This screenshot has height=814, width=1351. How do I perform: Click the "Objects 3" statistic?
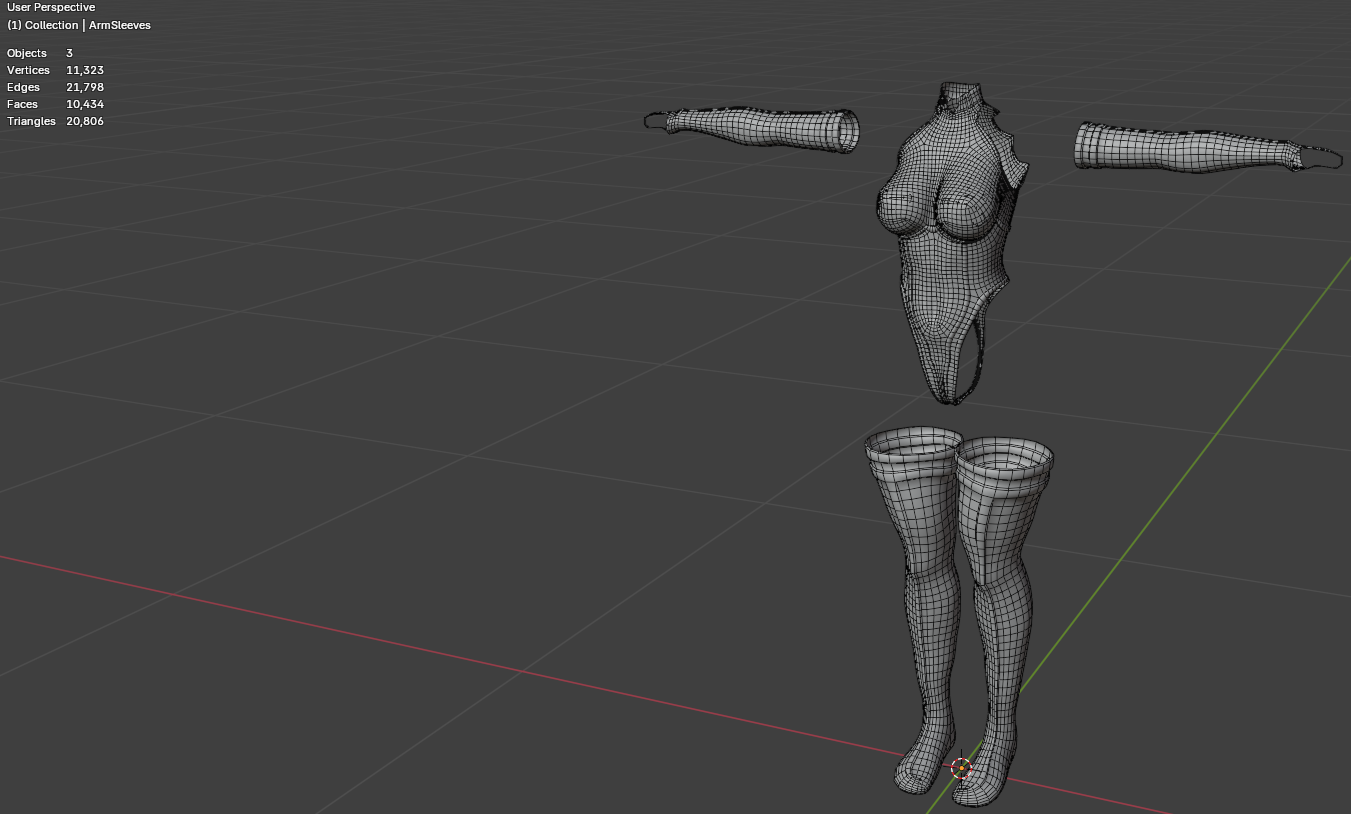(40, 53)
